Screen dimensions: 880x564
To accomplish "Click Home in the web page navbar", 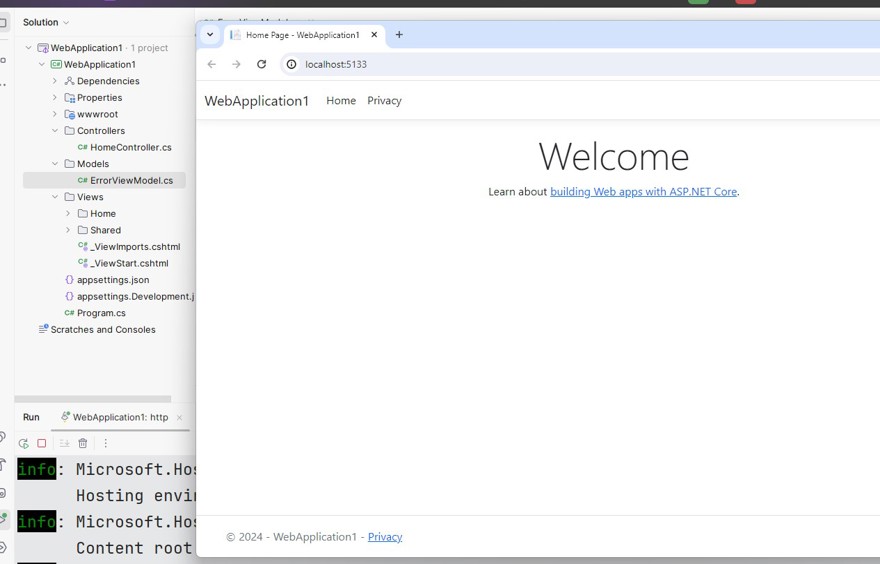I will 341,100.
